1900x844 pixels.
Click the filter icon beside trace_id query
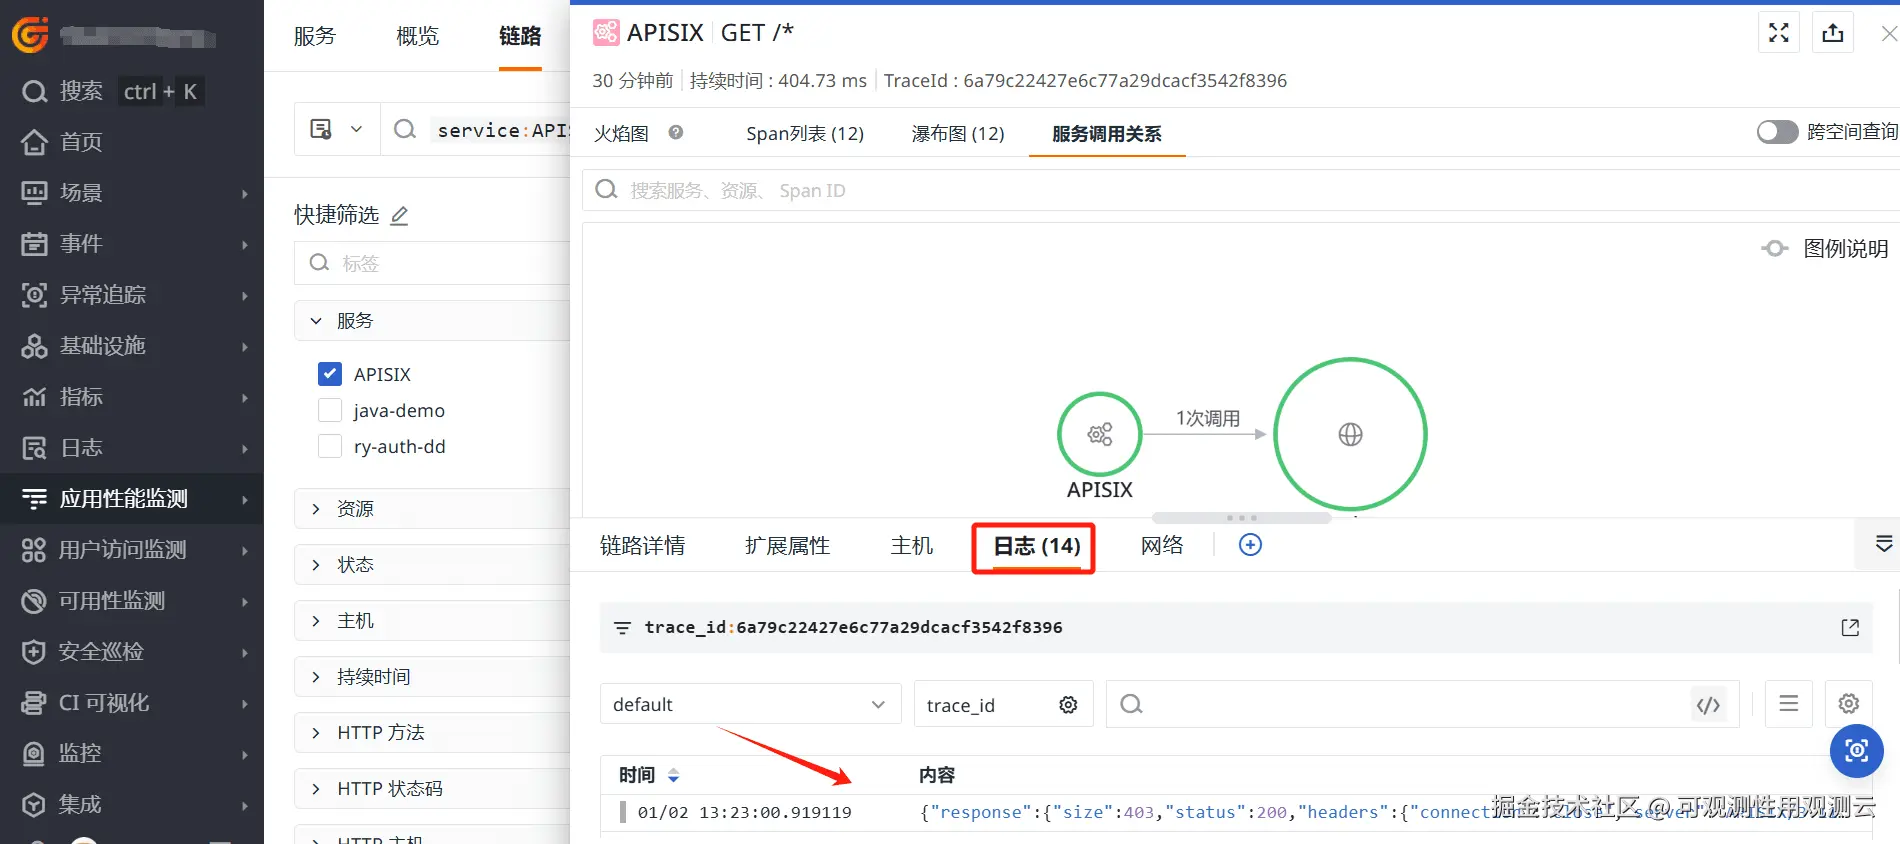[622, 628]
